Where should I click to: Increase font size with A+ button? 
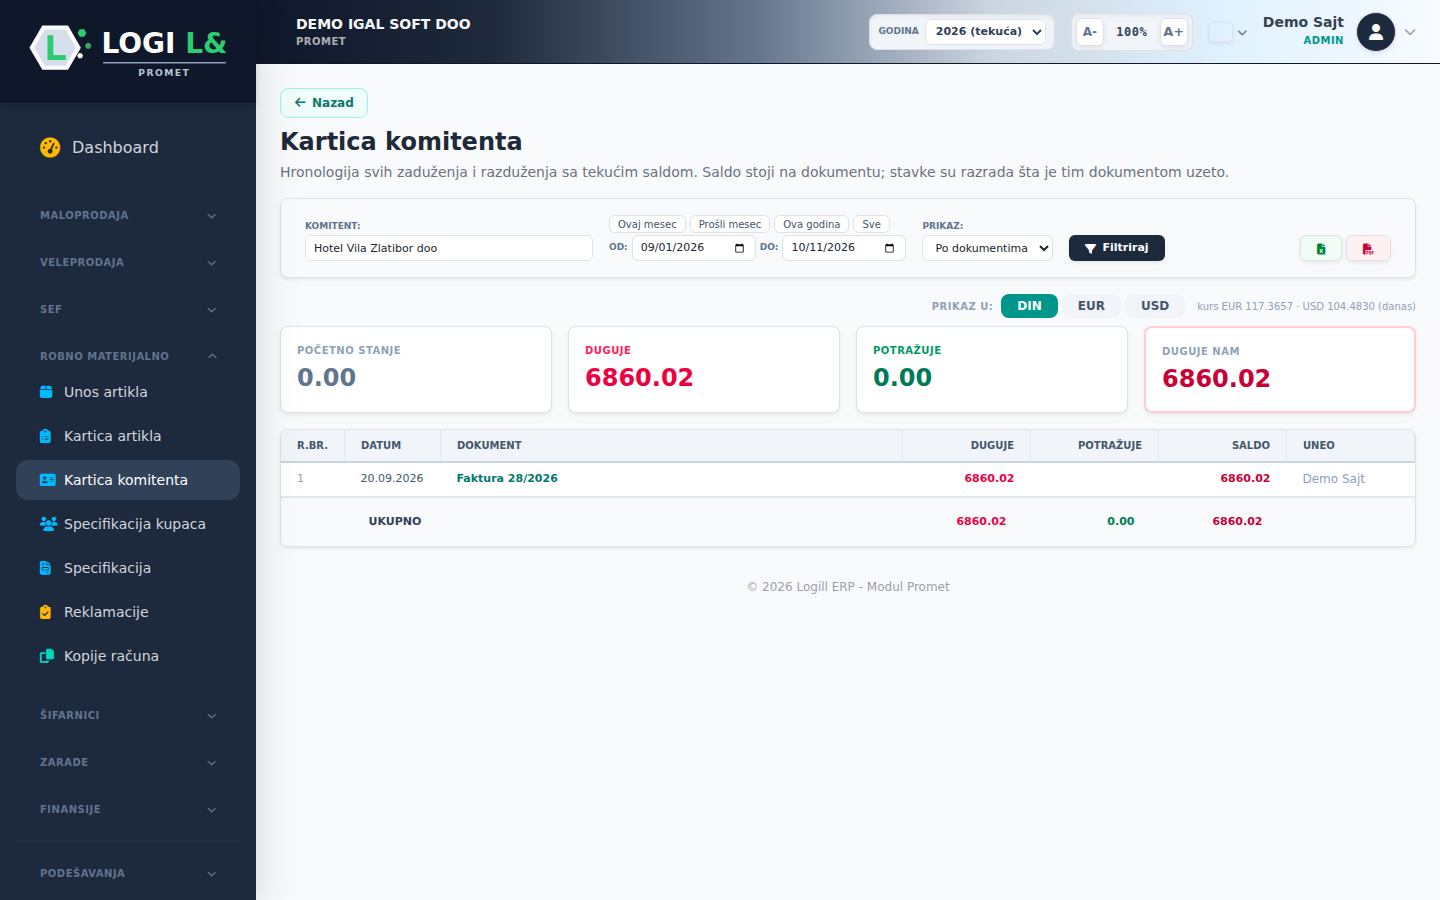(x=1173, y=32)
